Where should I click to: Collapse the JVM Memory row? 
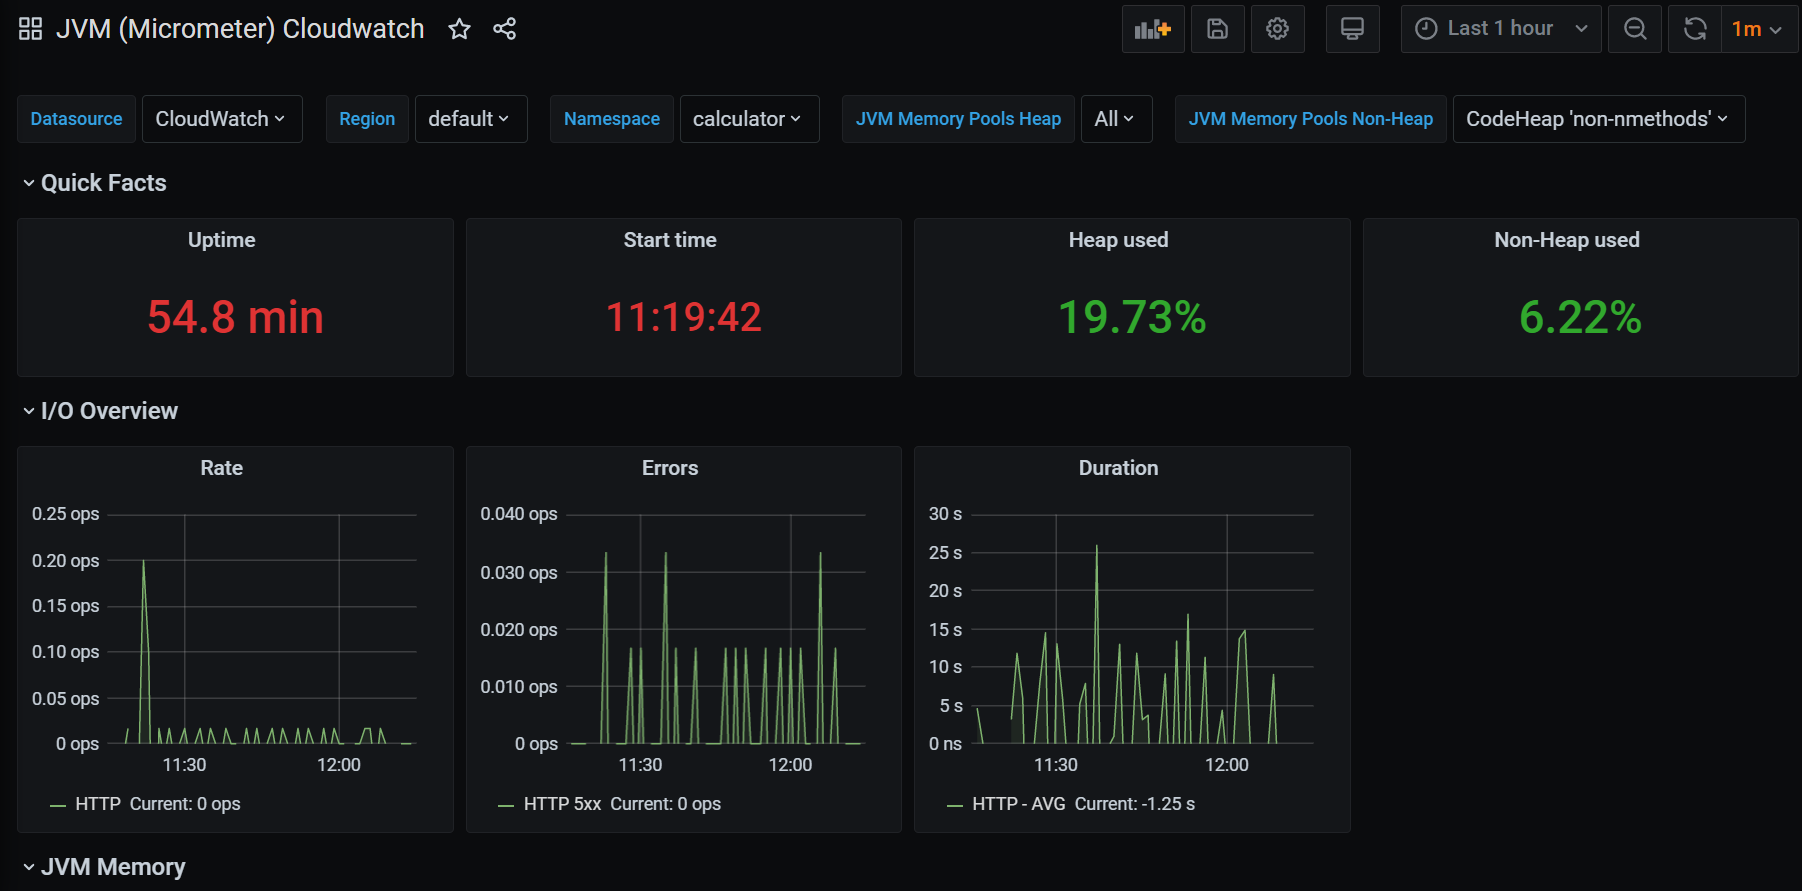[104, 867]
